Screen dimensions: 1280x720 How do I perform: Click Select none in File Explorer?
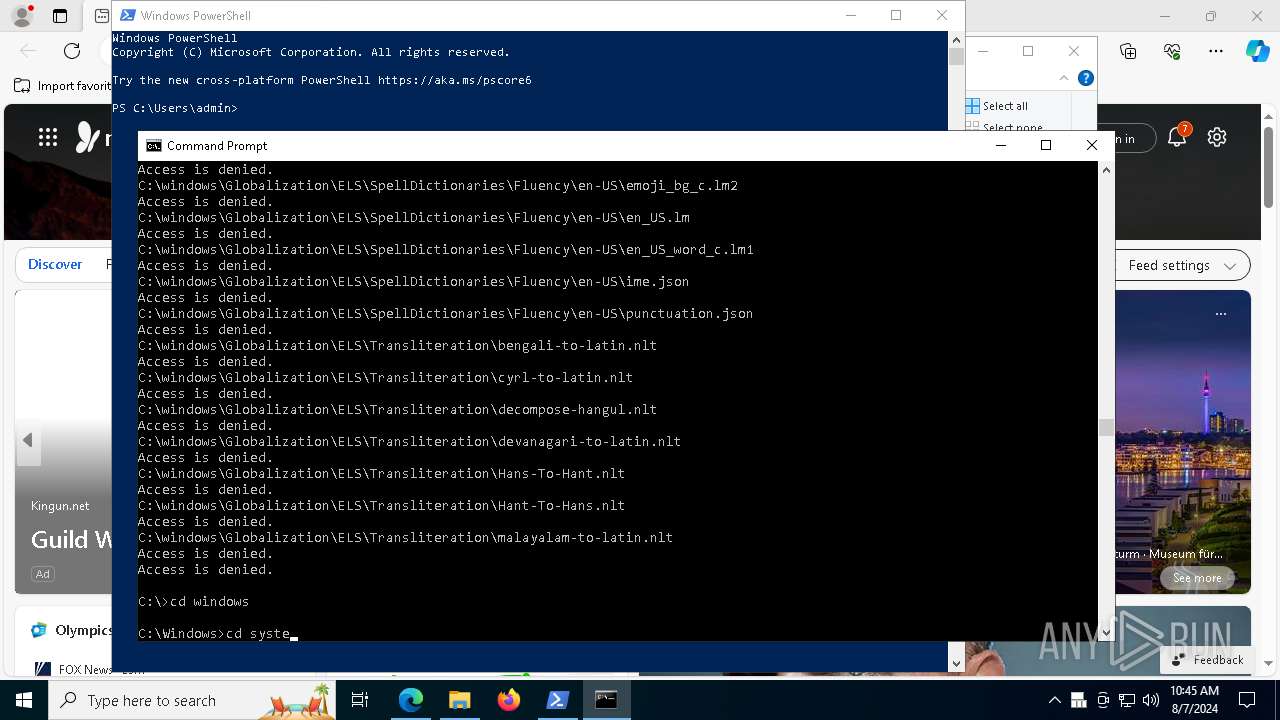pos(1005,127)
